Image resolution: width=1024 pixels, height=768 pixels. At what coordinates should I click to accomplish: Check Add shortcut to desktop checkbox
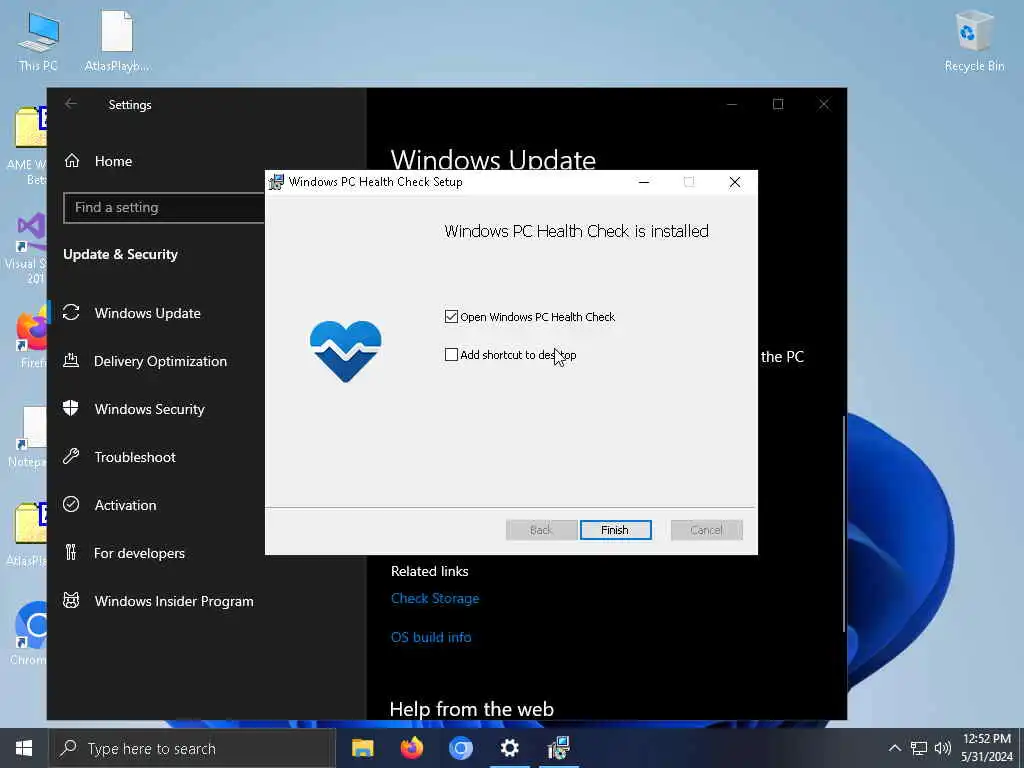pos(451,355)
